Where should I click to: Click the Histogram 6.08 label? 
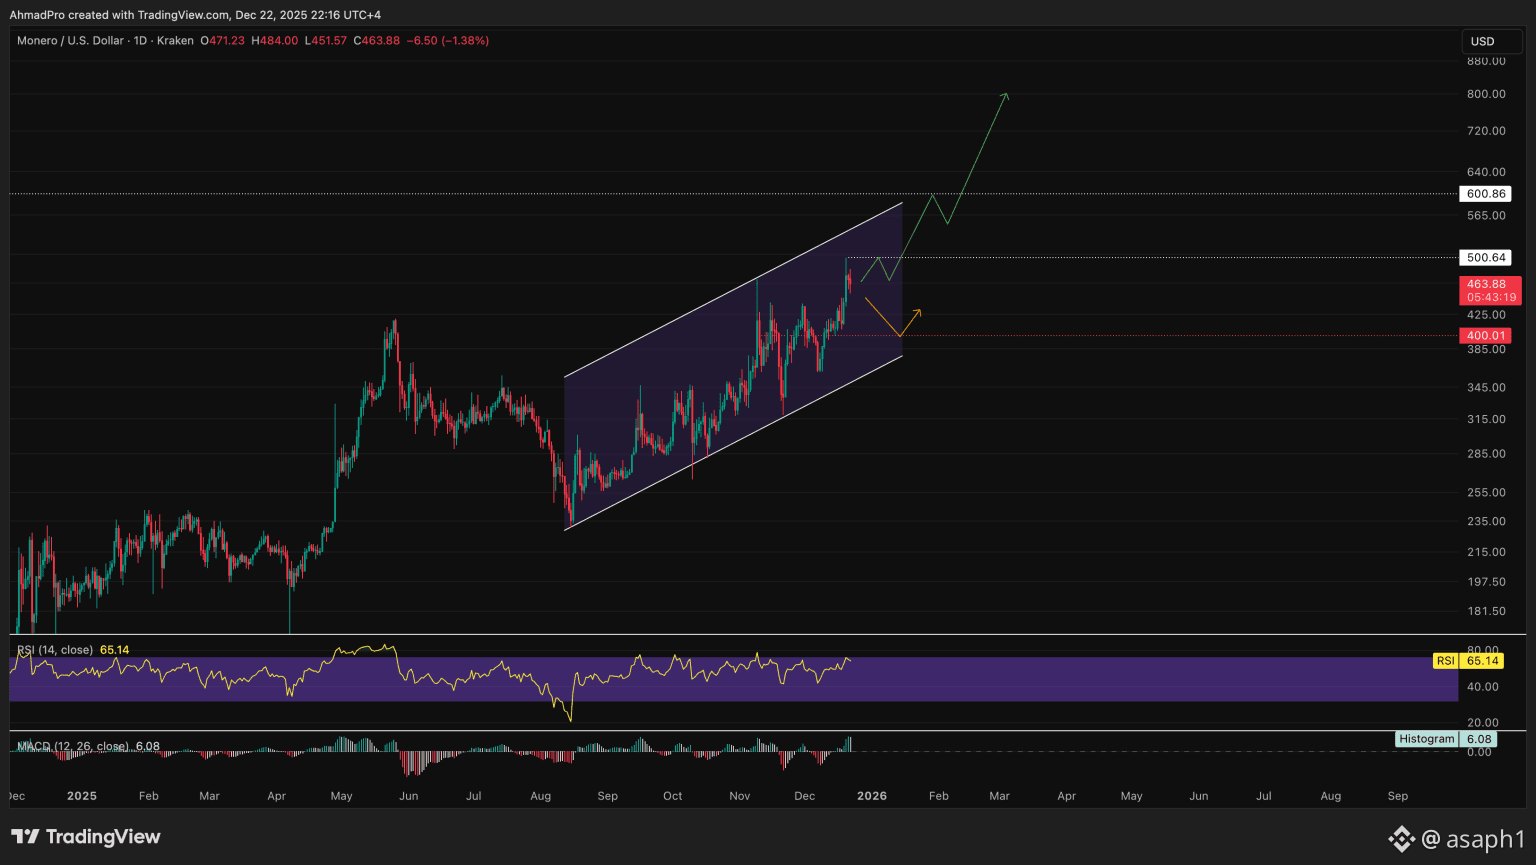(1427, 739)
